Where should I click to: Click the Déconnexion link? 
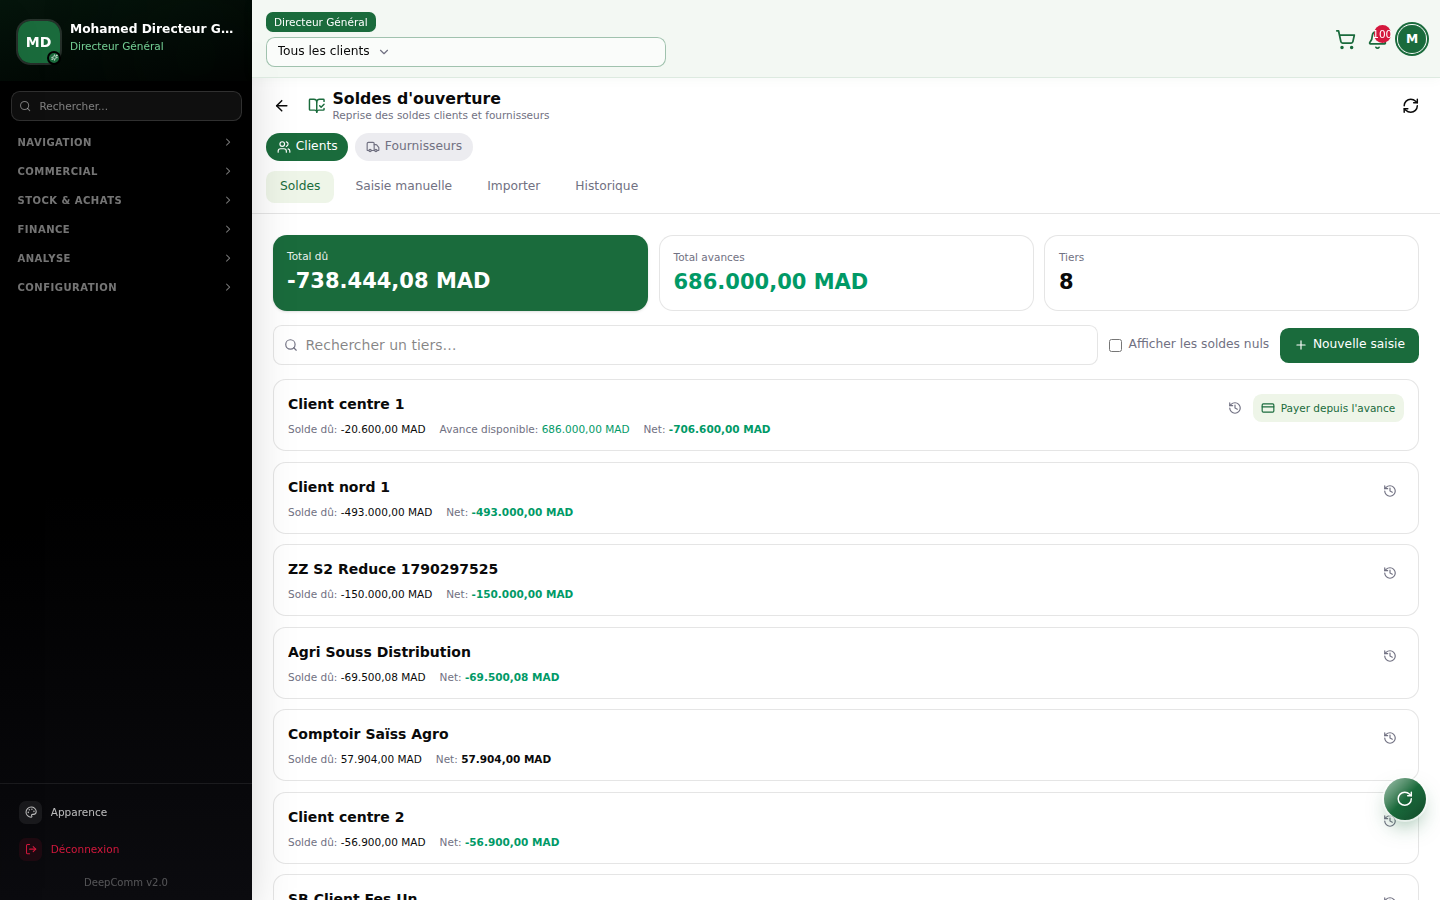point(85,849)
